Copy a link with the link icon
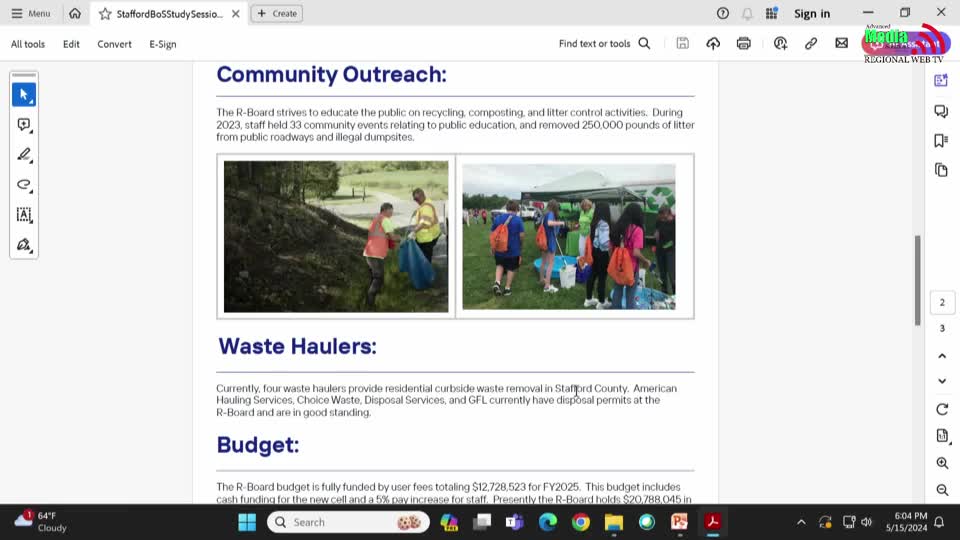 click(811, 43)
